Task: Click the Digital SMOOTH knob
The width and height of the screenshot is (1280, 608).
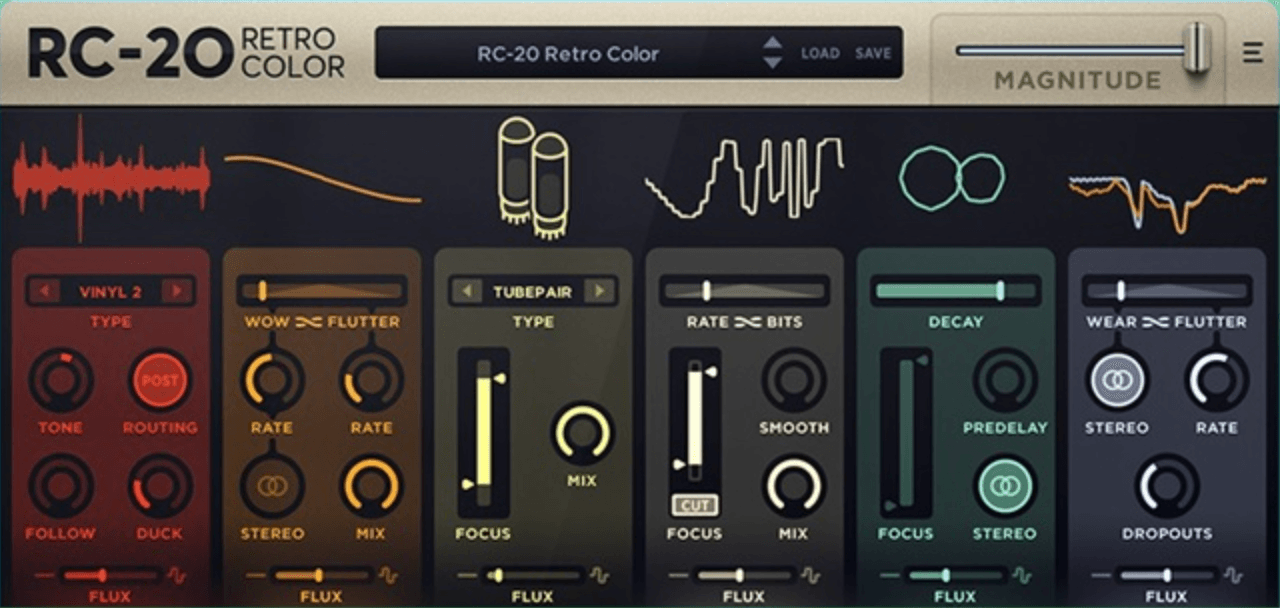Action: (x=794, y=381)
